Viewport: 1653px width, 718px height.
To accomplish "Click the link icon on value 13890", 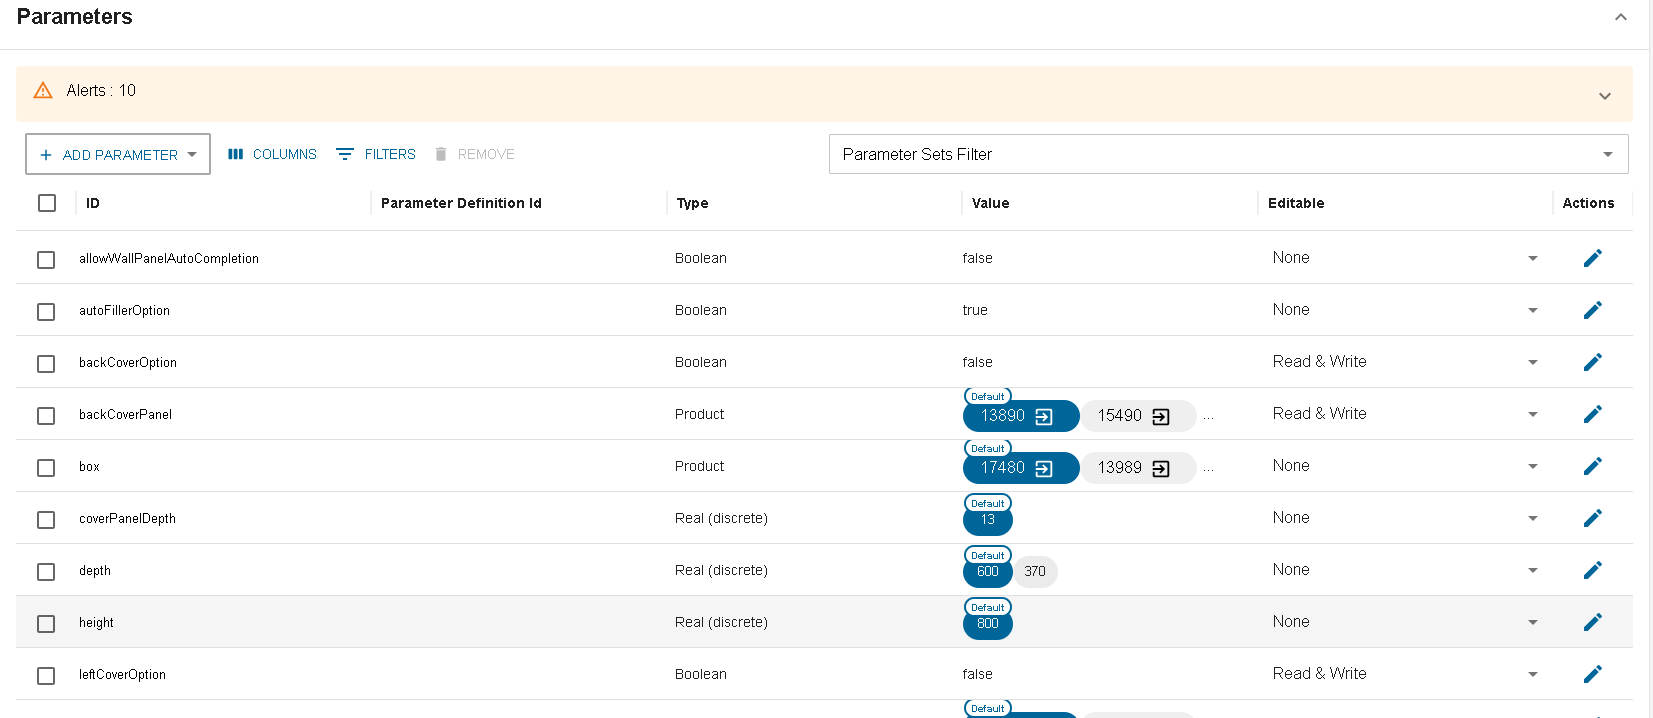I will click(1044, 417).
